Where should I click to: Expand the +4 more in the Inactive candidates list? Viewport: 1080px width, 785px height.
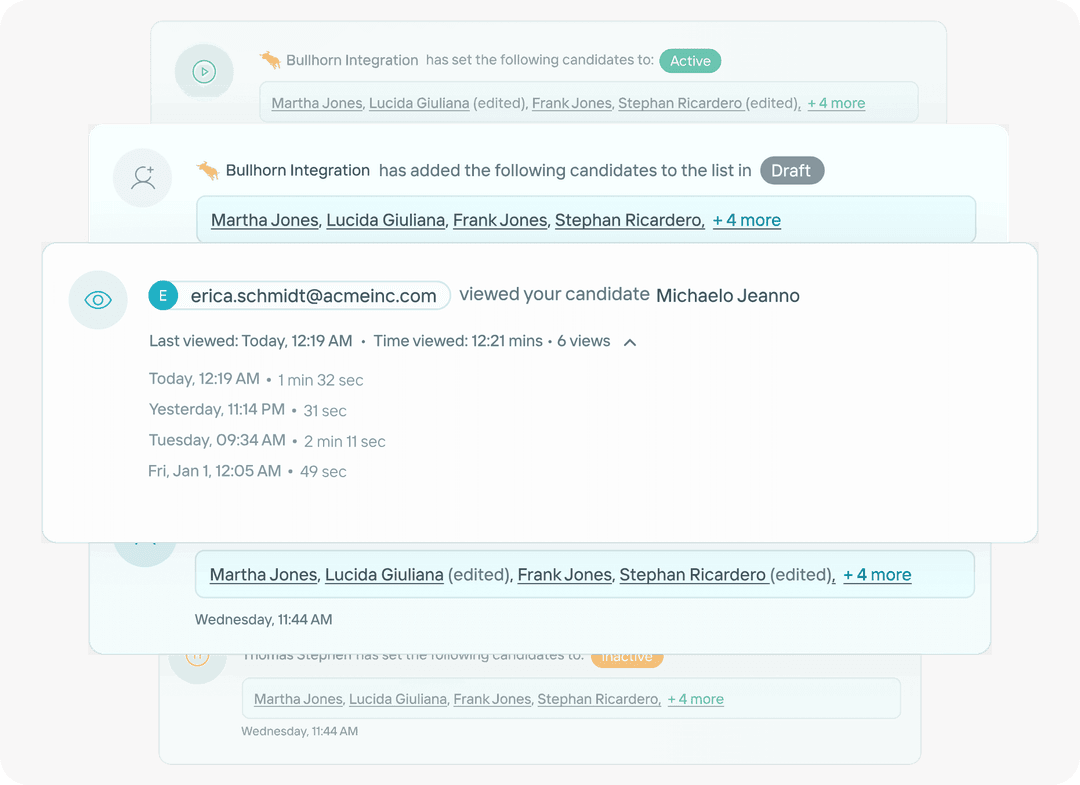pyautogui.click(x=695, y=699)
